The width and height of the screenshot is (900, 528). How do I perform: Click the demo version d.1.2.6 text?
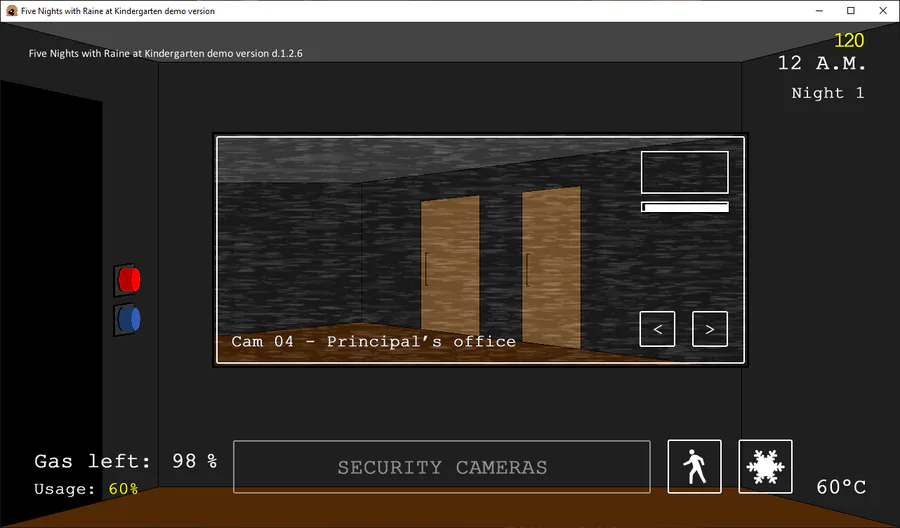click(165, 53)
